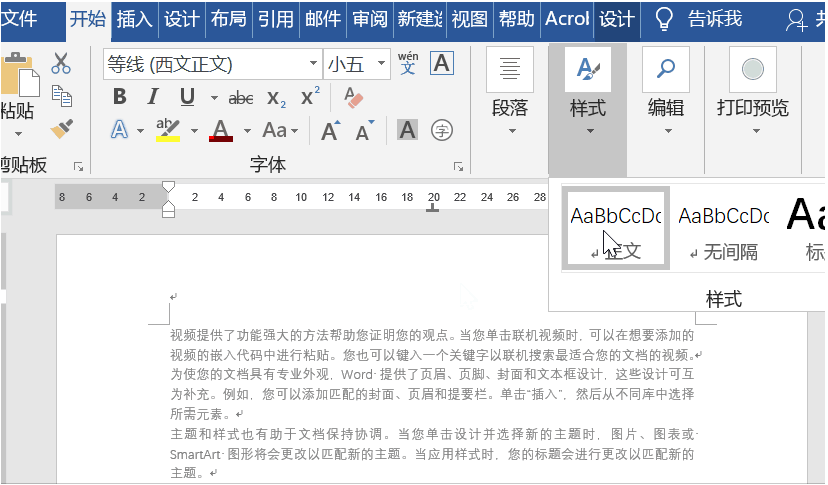Click the Format Painter brush icon
Viewport: 828px width, 485px height.
click(61, 128)
